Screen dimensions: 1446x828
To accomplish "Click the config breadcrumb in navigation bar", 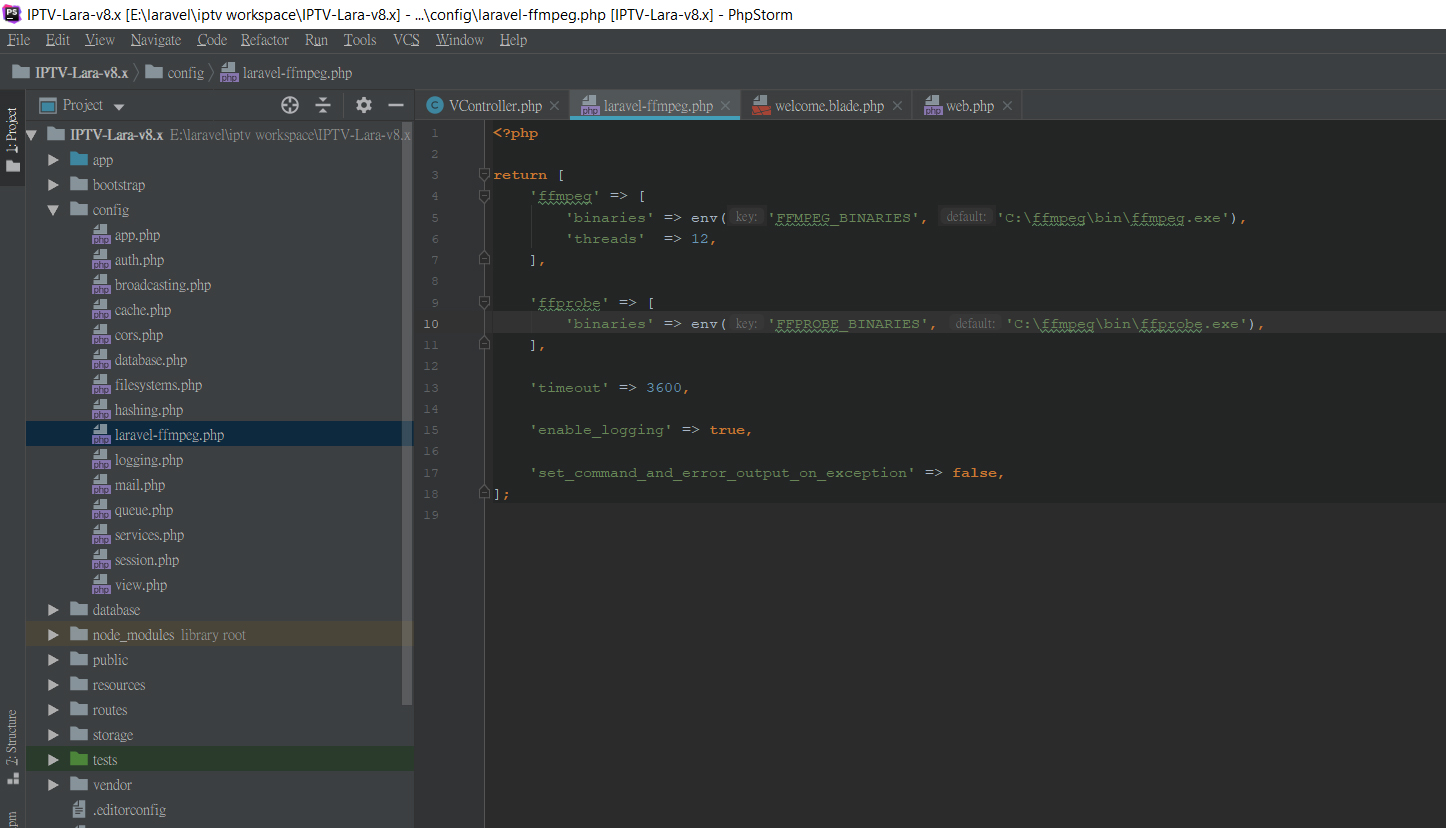I will pos(174,73).
